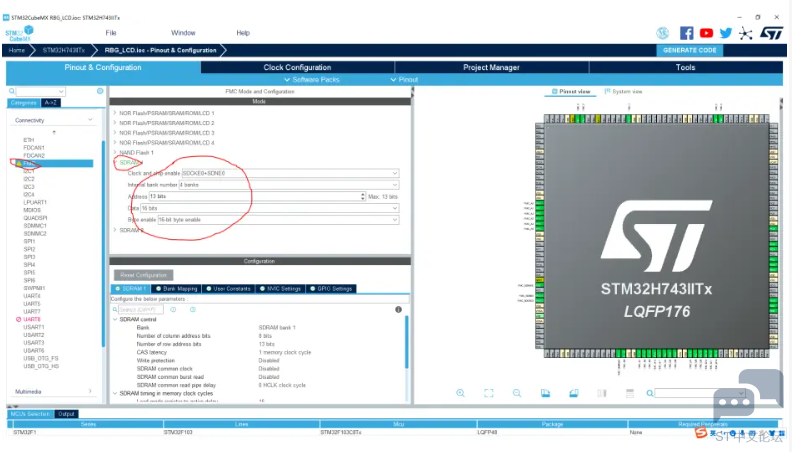Switch to Tools tab
Screen dimensions: 792x452
685,67
